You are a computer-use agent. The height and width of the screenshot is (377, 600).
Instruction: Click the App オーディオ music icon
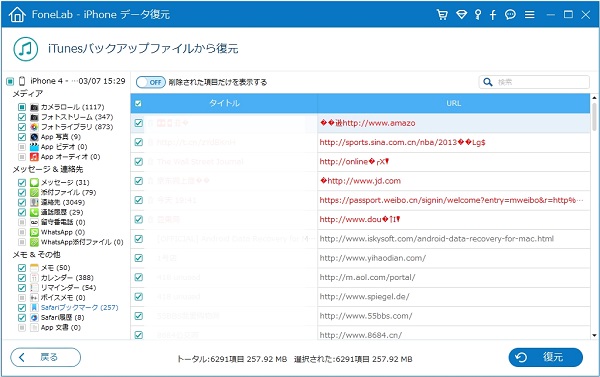(x=34, y=157)
